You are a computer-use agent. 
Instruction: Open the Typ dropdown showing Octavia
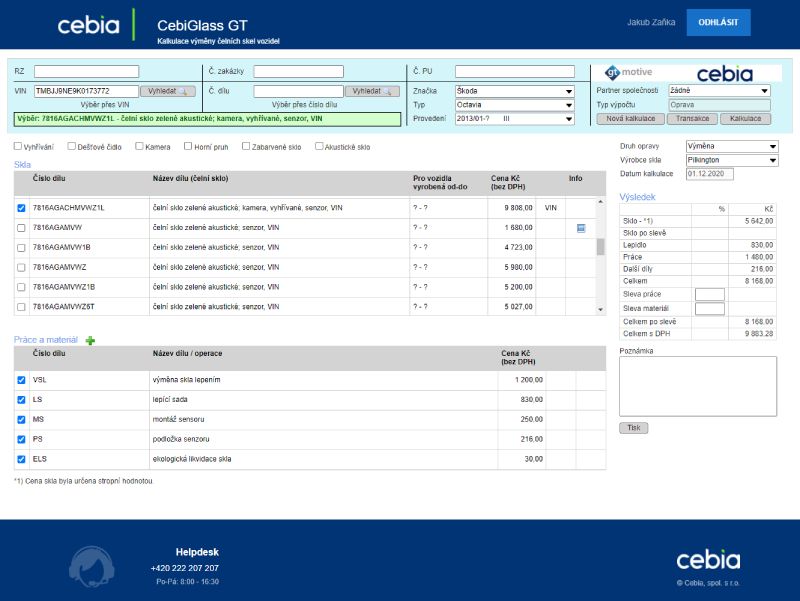(x=515, y=105)
